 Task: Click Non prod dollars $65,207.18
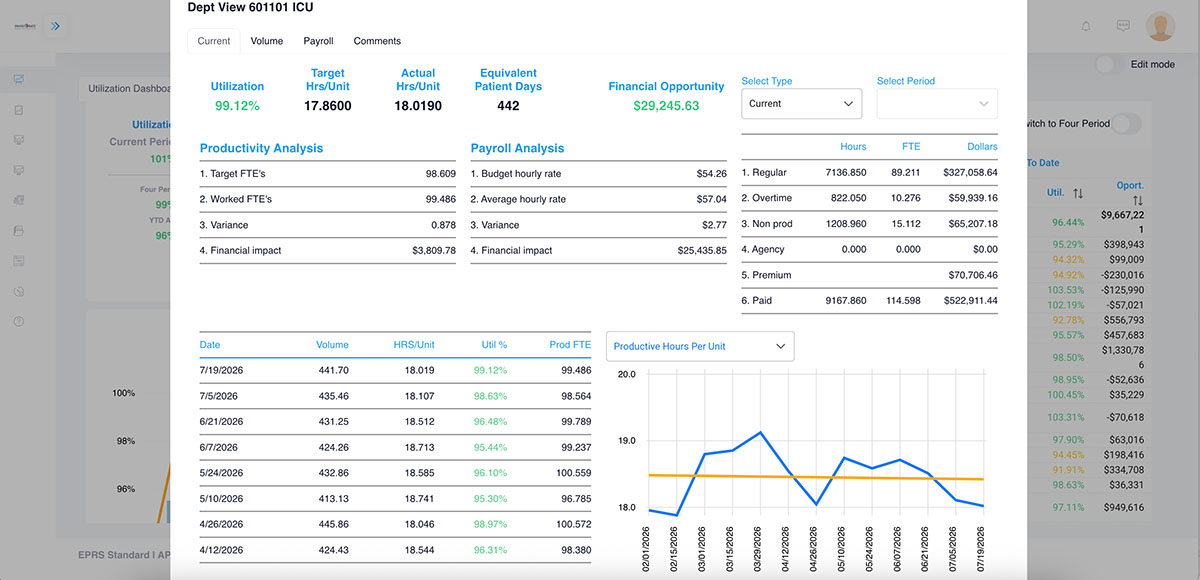tap(973, 224)
